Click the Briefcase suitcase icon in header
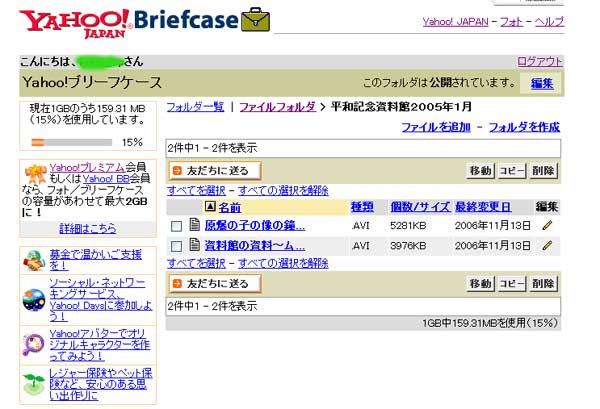Screen dimensions: 600x409 click(x=255, y=20)
